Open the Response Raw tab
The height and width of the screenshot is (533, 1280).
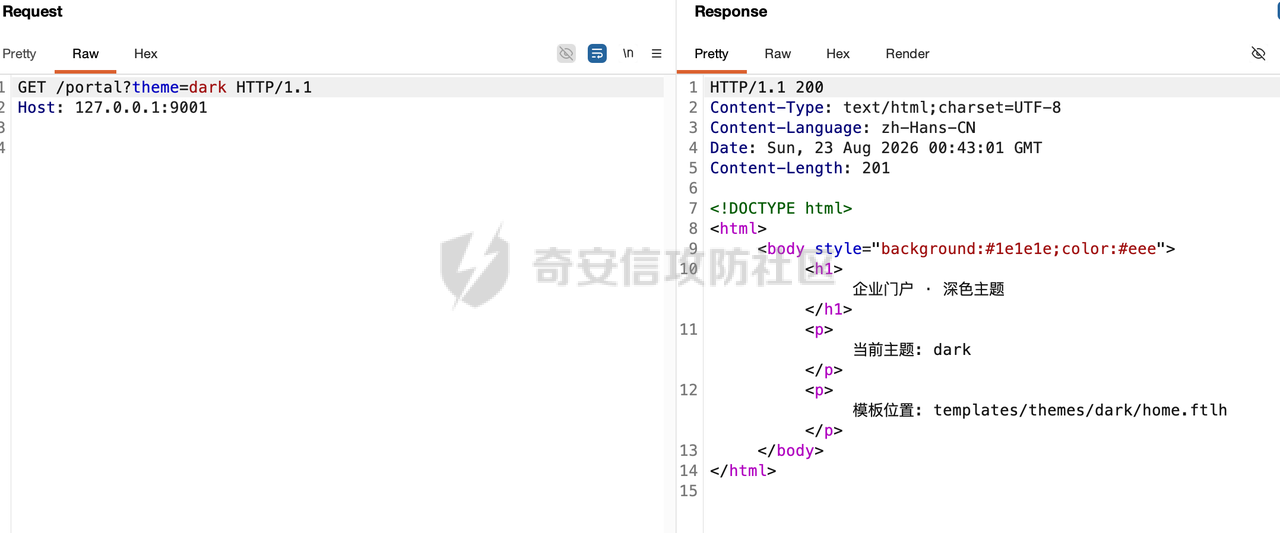[x=778, y=54]
